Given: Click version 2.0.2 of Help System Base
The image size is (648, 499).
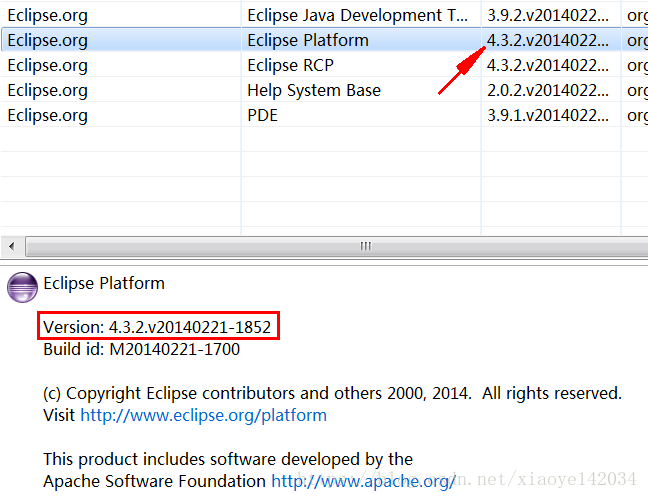Looking at the screenshot, I should pos(548,90).
